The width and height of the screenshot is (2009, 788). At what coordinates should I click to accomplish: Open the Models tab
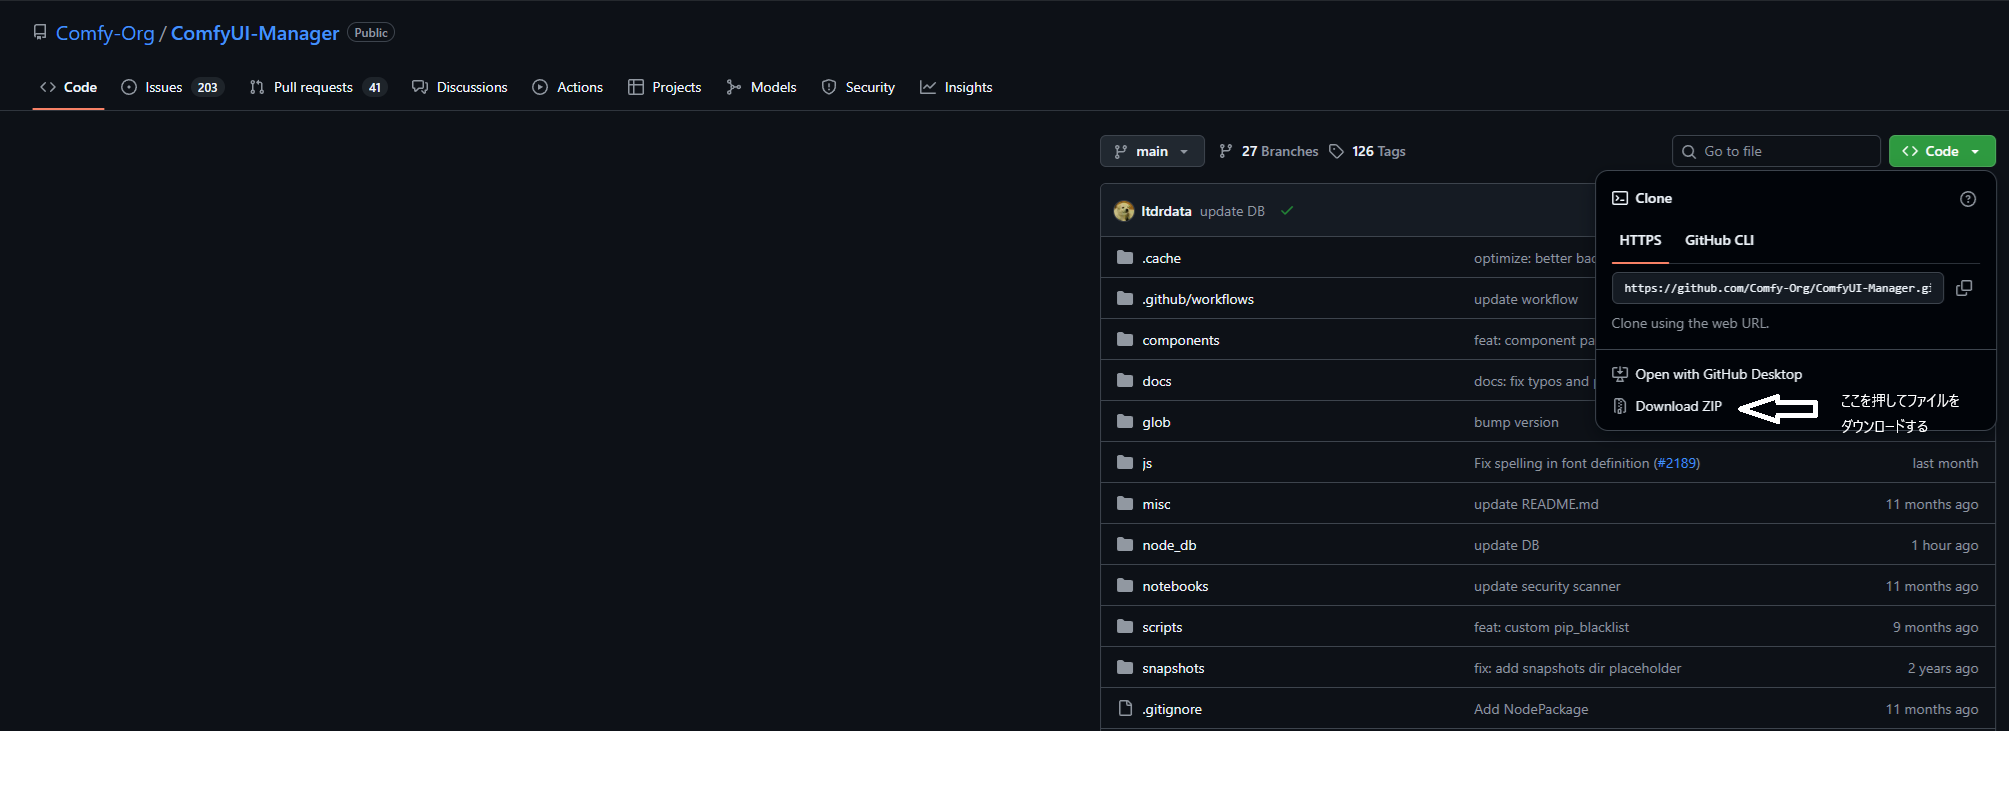coord(762,87)
